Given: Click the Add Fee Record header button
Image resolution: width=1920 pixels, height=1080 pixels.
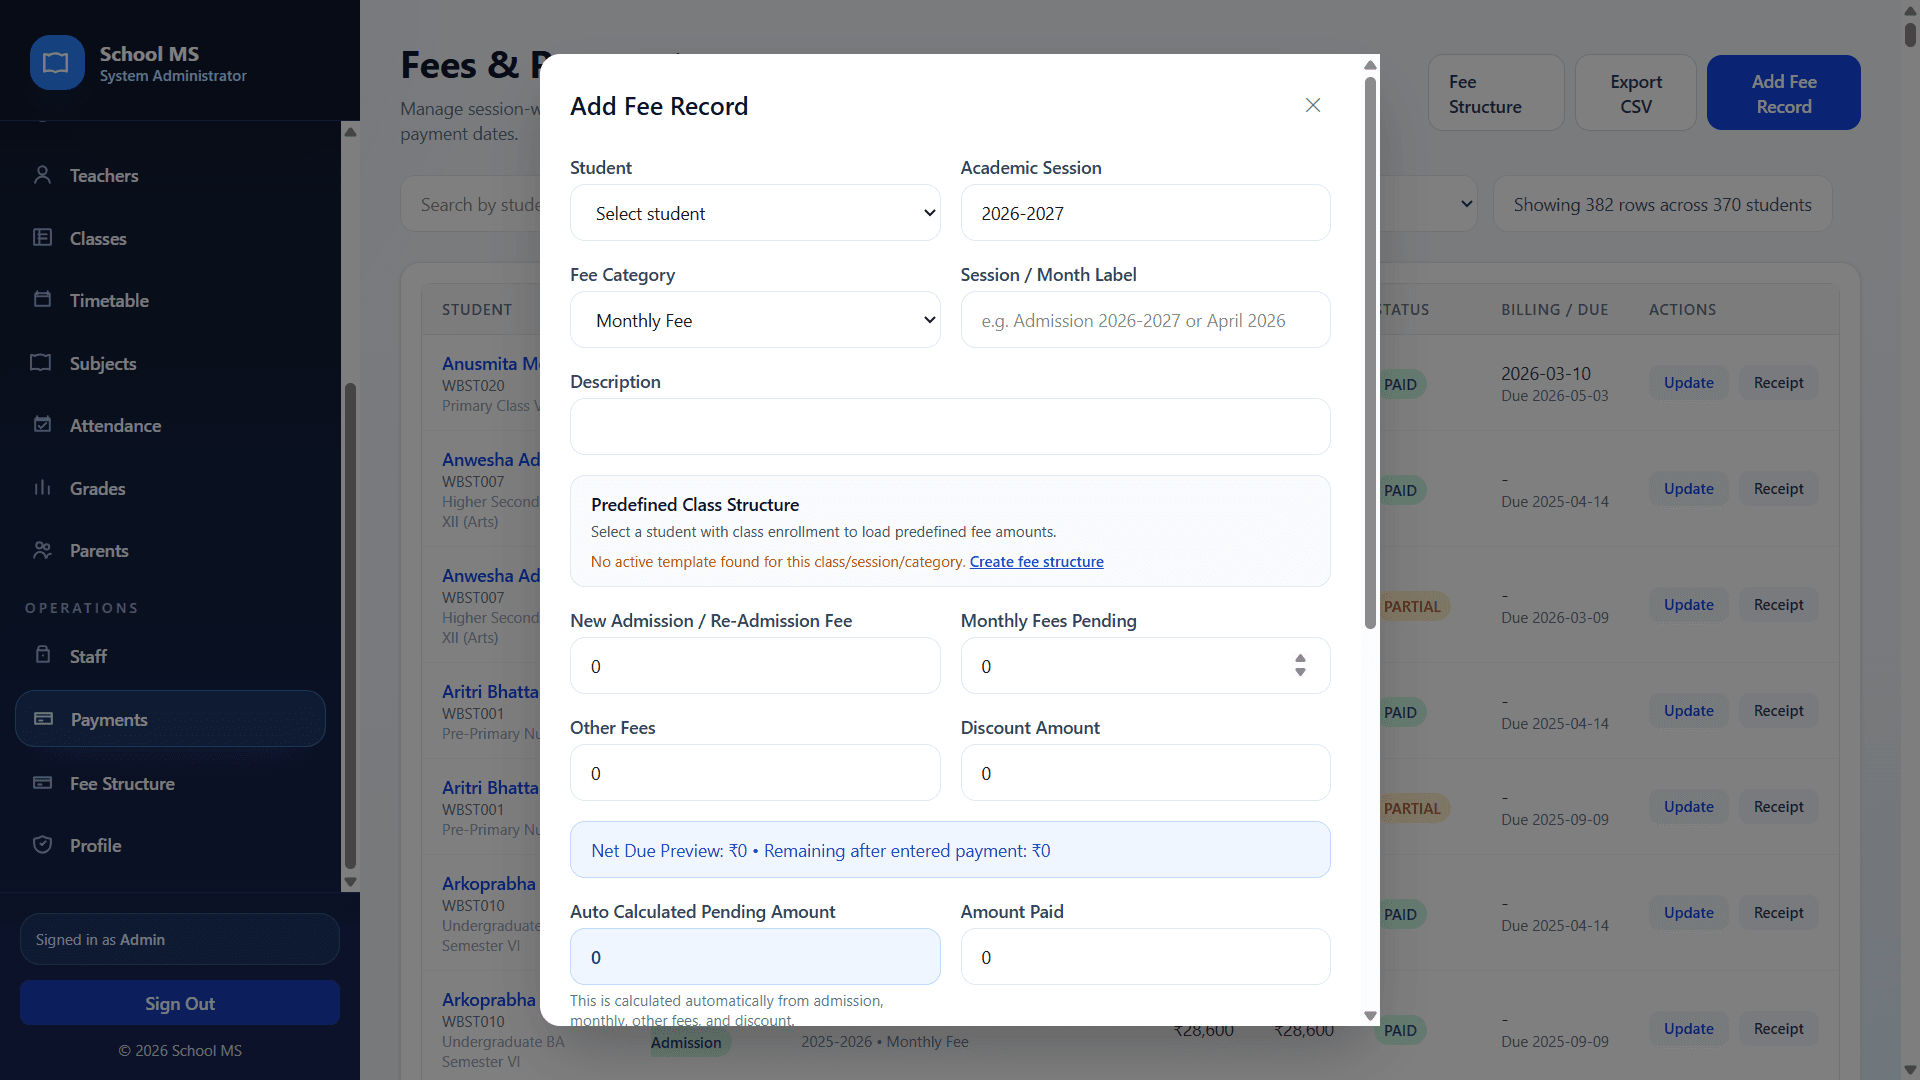Looking at the screenshot, I should tap(1783, 93).
